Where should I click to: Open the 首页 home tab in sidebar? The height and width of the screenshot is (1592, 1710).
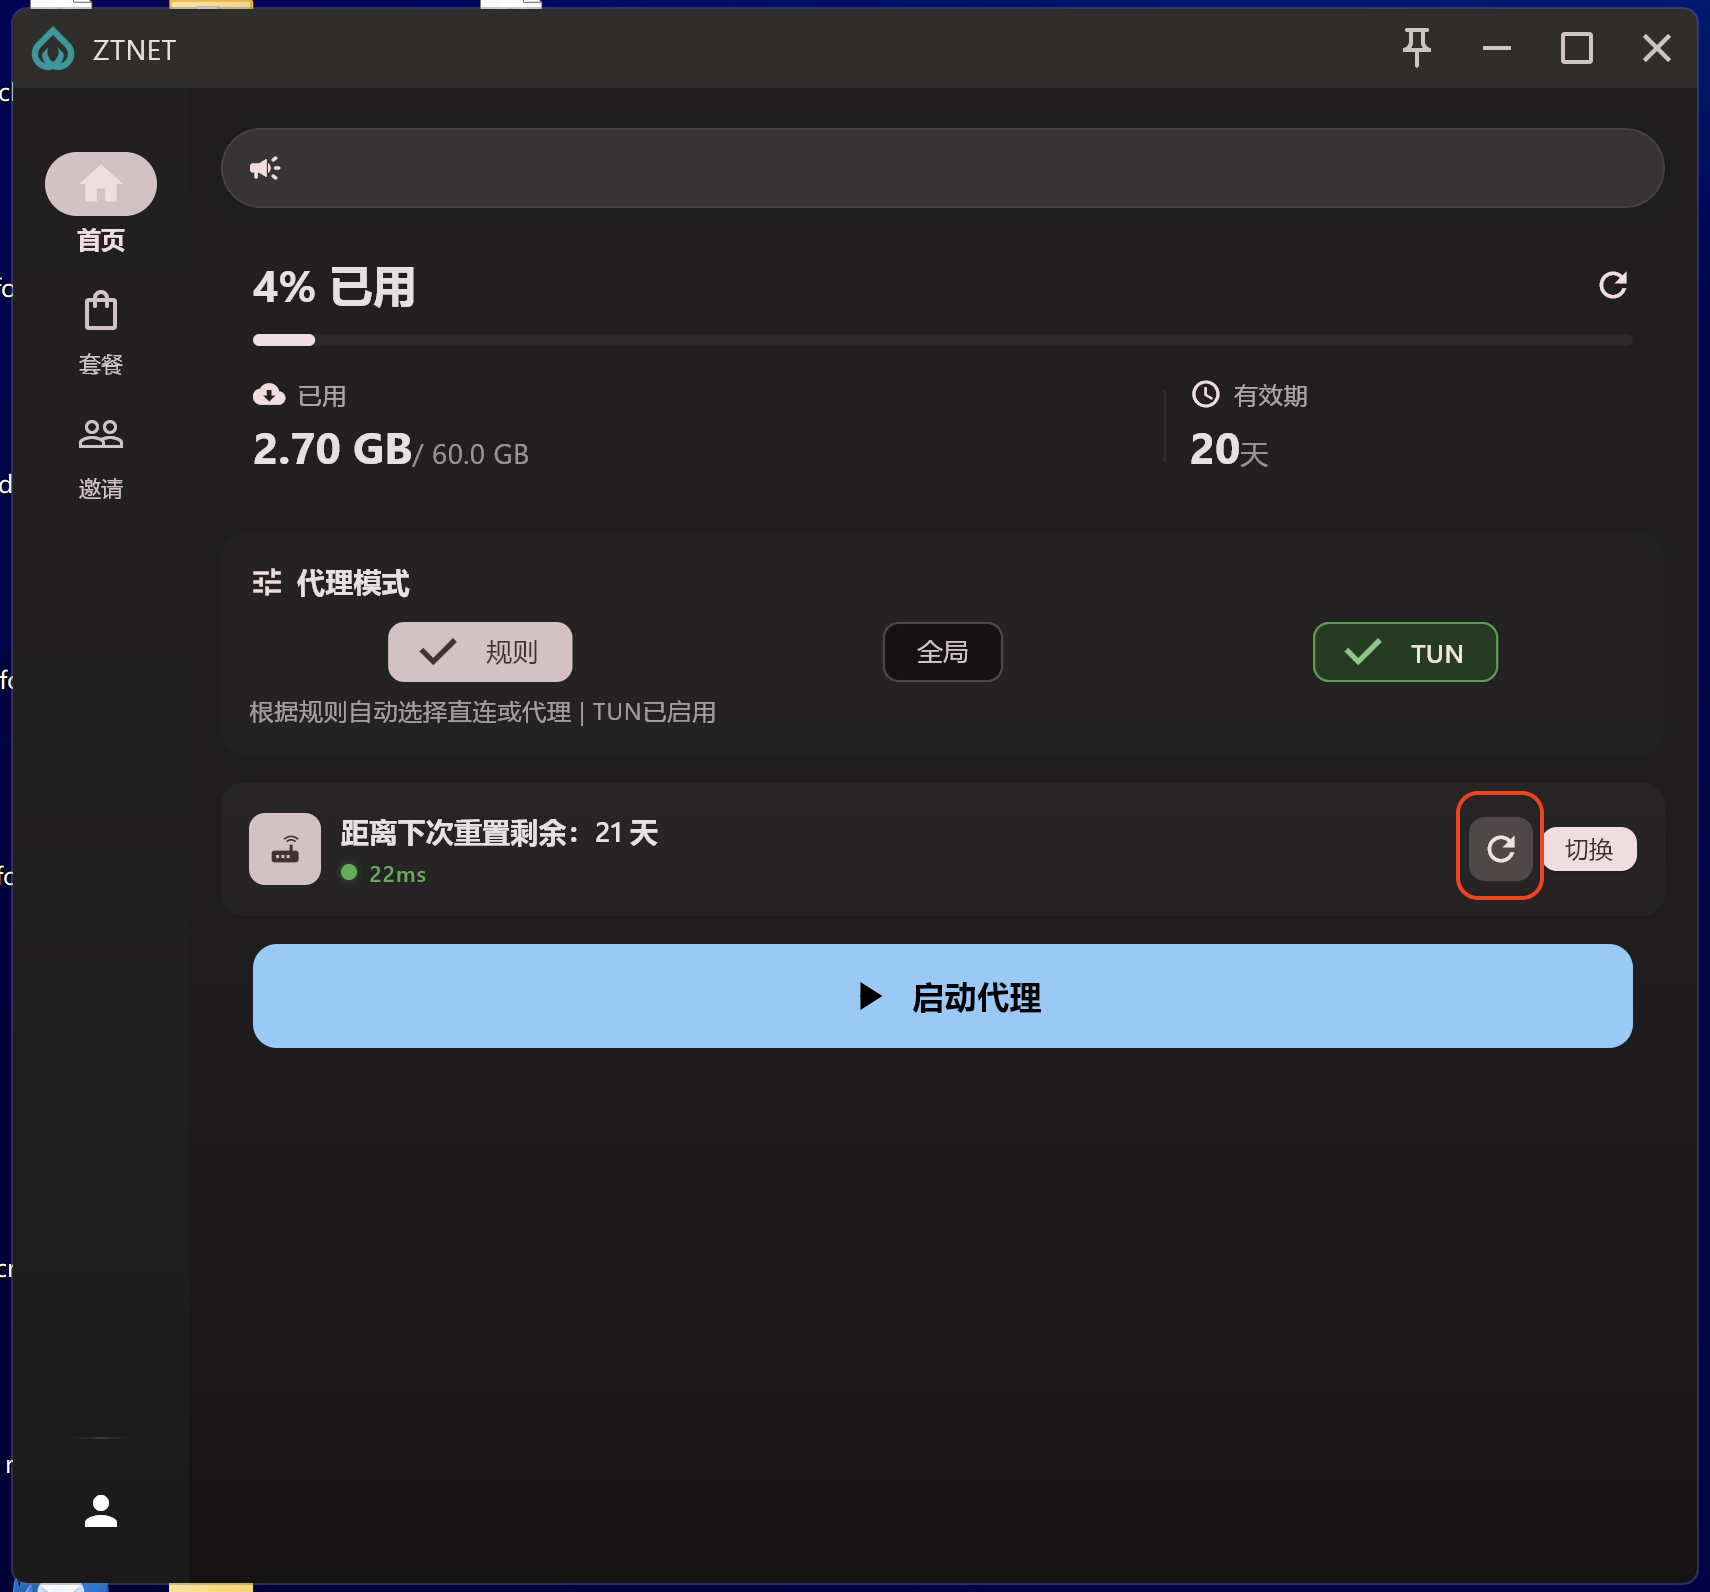click(x=101, y=203)
